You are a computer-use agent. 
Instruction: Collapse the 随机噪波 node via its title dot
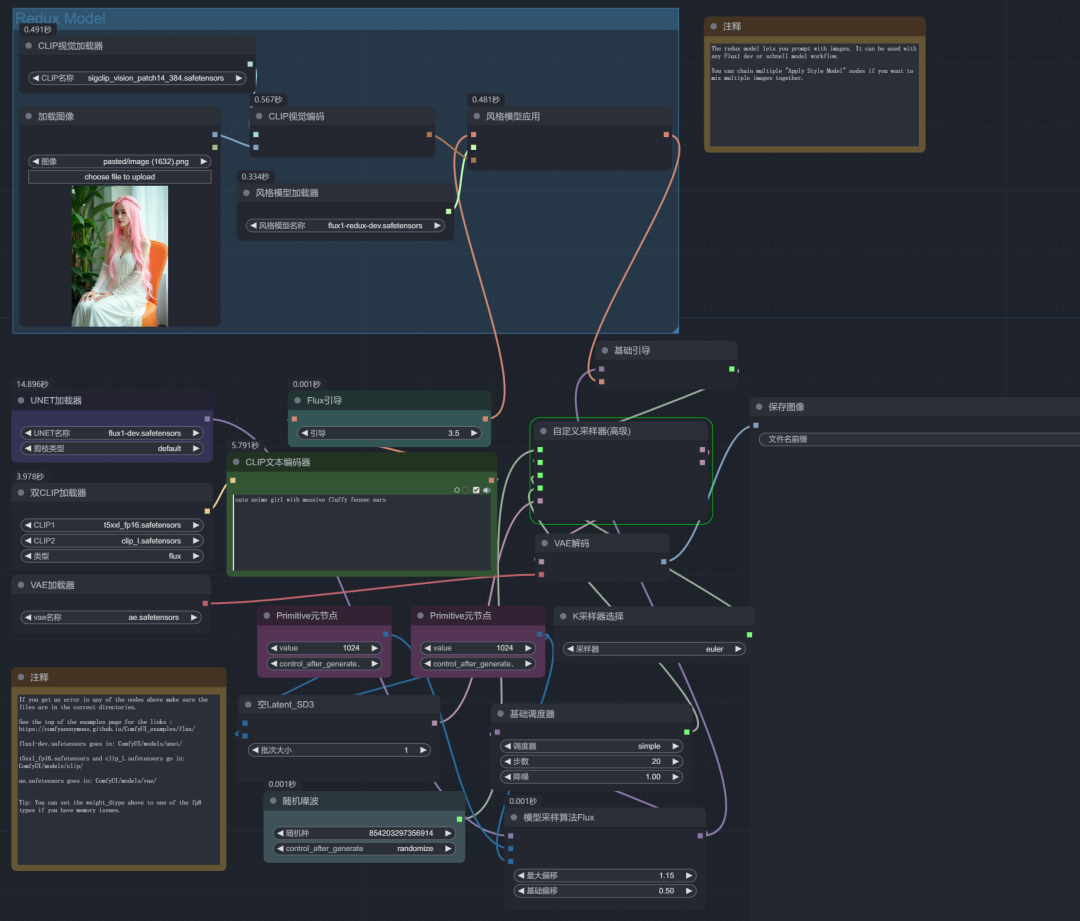click(x=273, y=801)
